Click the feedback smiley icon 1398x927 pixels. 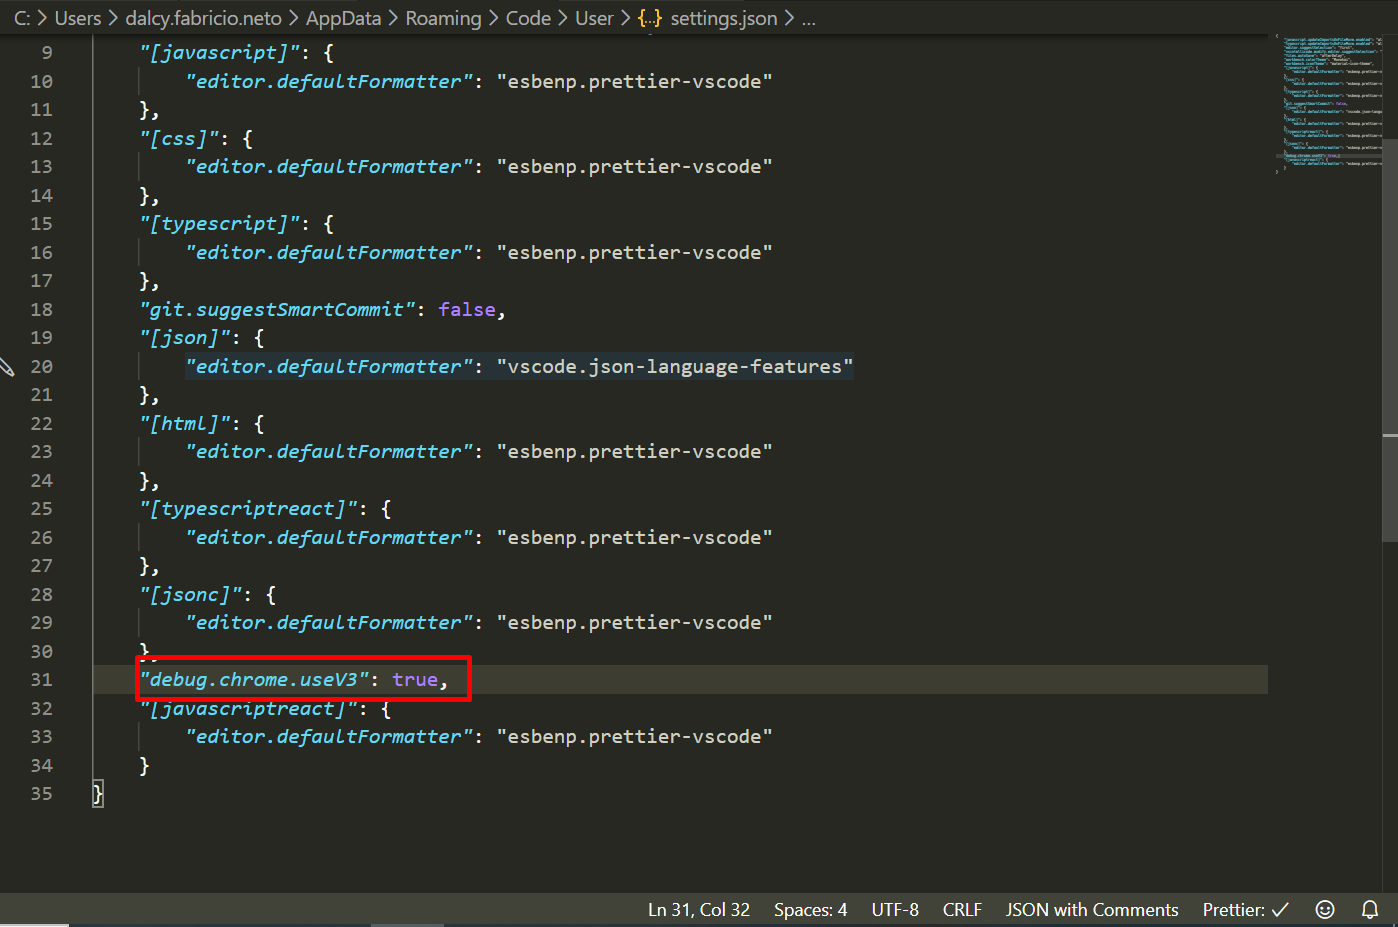coord(1325,909)
